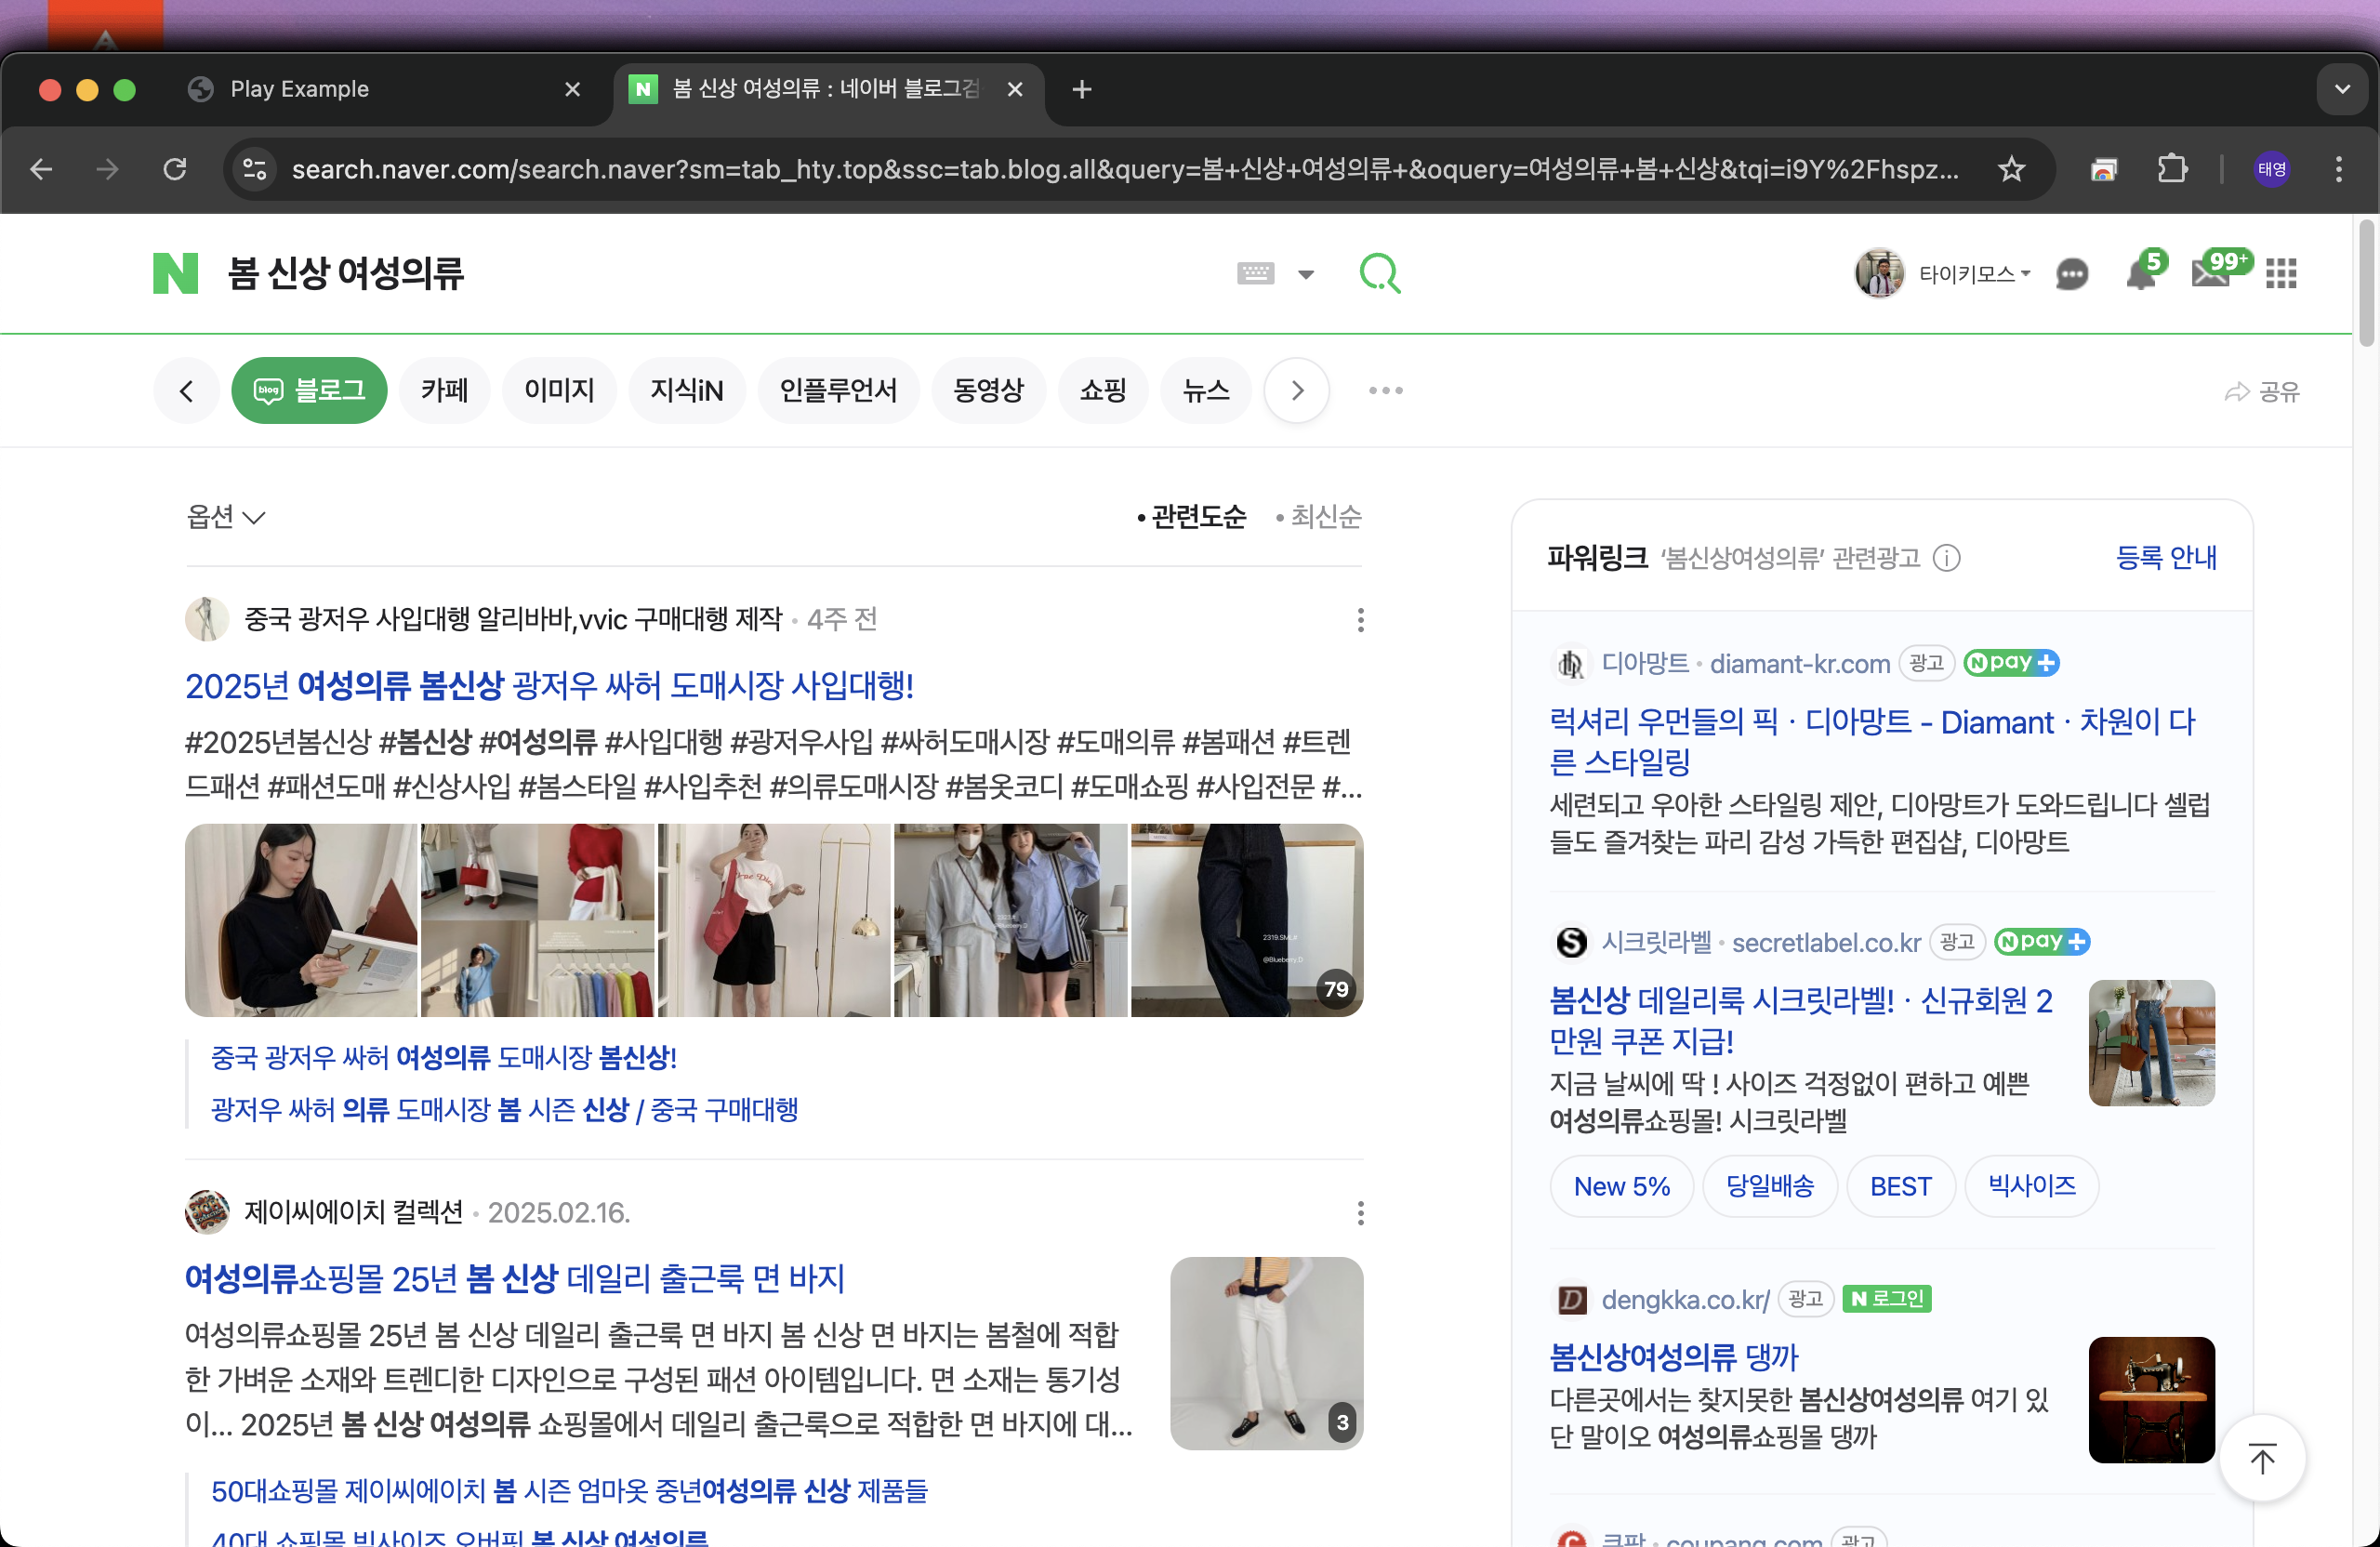Click the scroll-to-top arrow button
2380x1547 pixels.
(2262, 1458)
